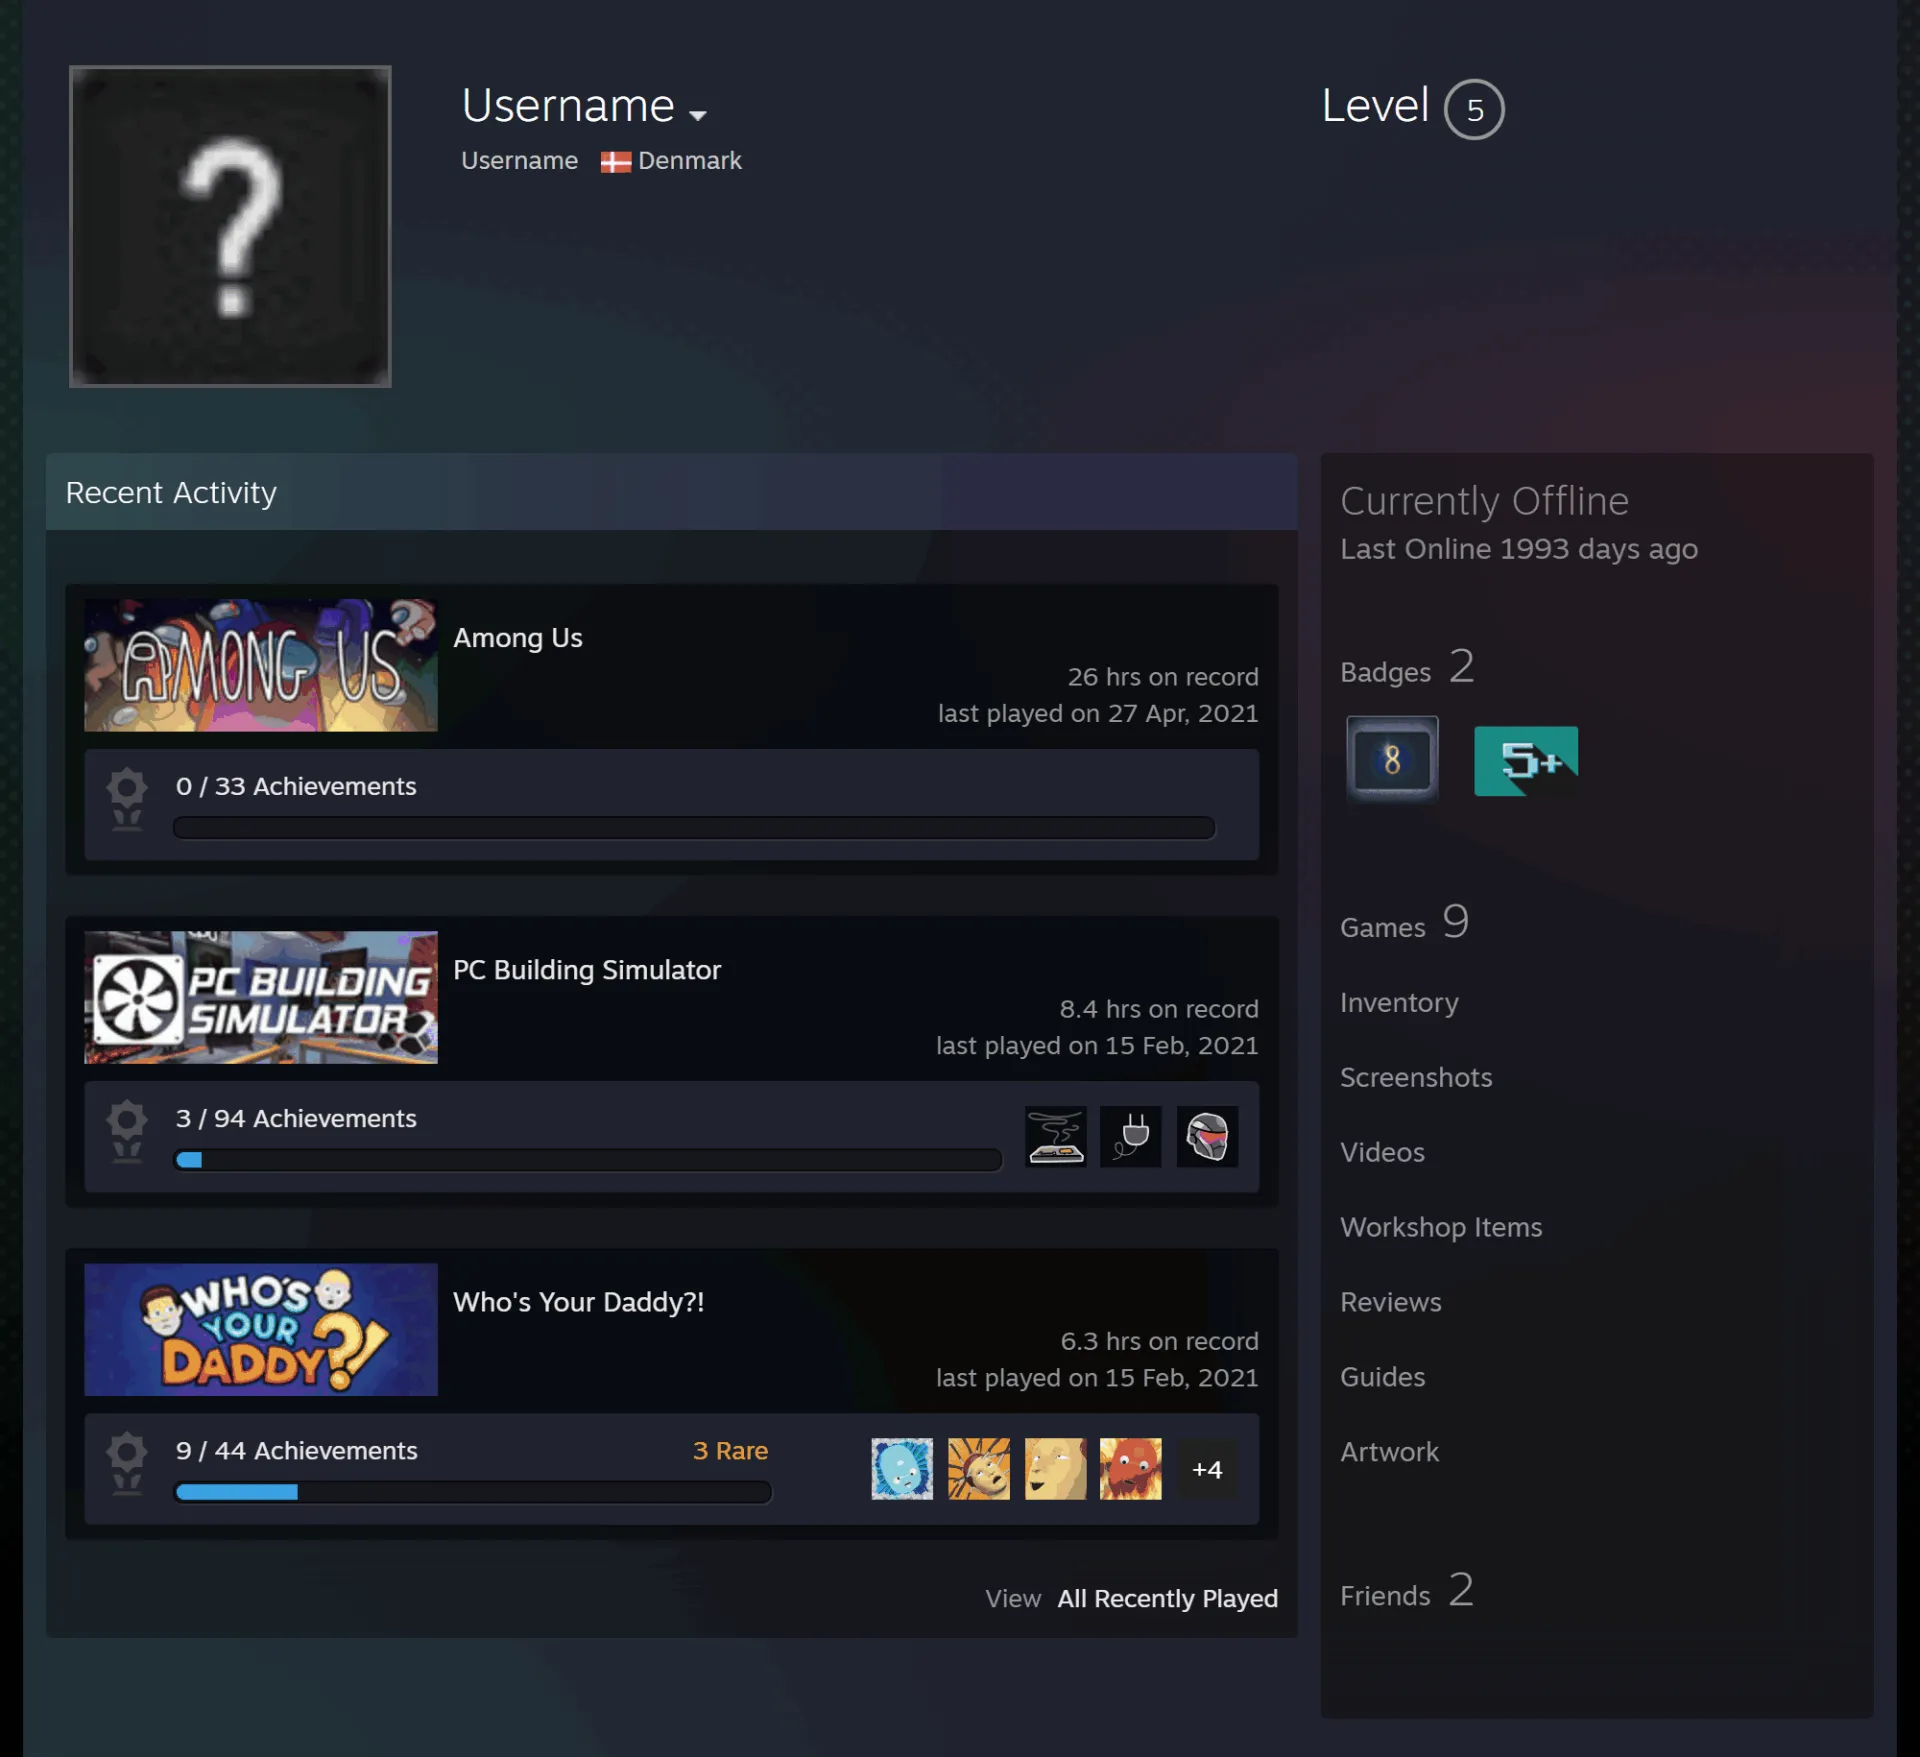The width and height of the screenshot is (1920, 1757).
Task: Click the Among Us achievements trophy icon
Action: (127, 799)
